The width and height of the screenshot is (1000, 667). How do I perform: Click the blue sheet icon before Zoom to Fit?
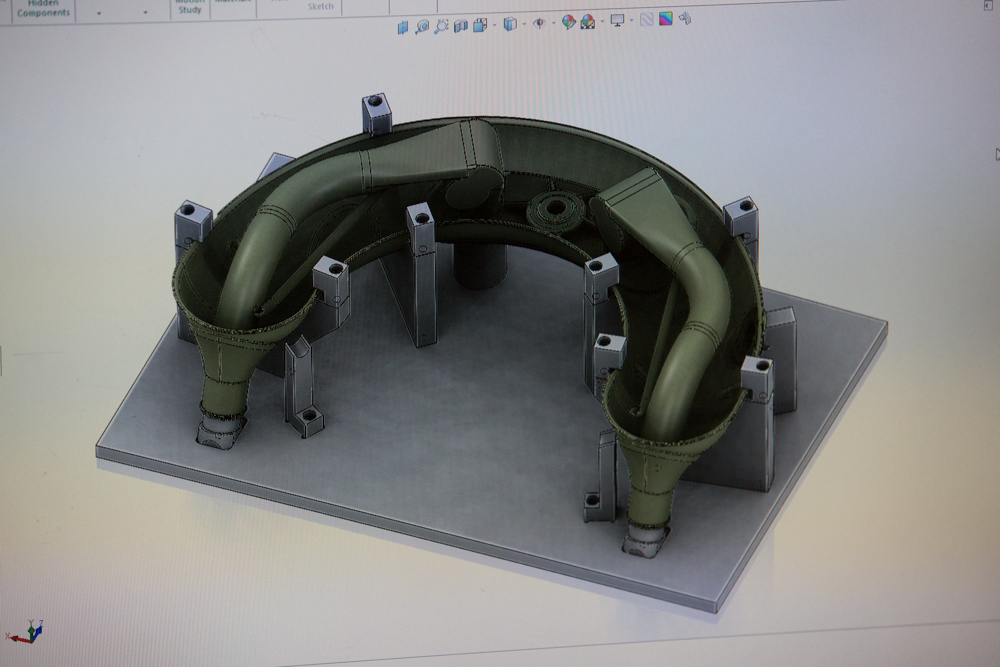(403, 27)
